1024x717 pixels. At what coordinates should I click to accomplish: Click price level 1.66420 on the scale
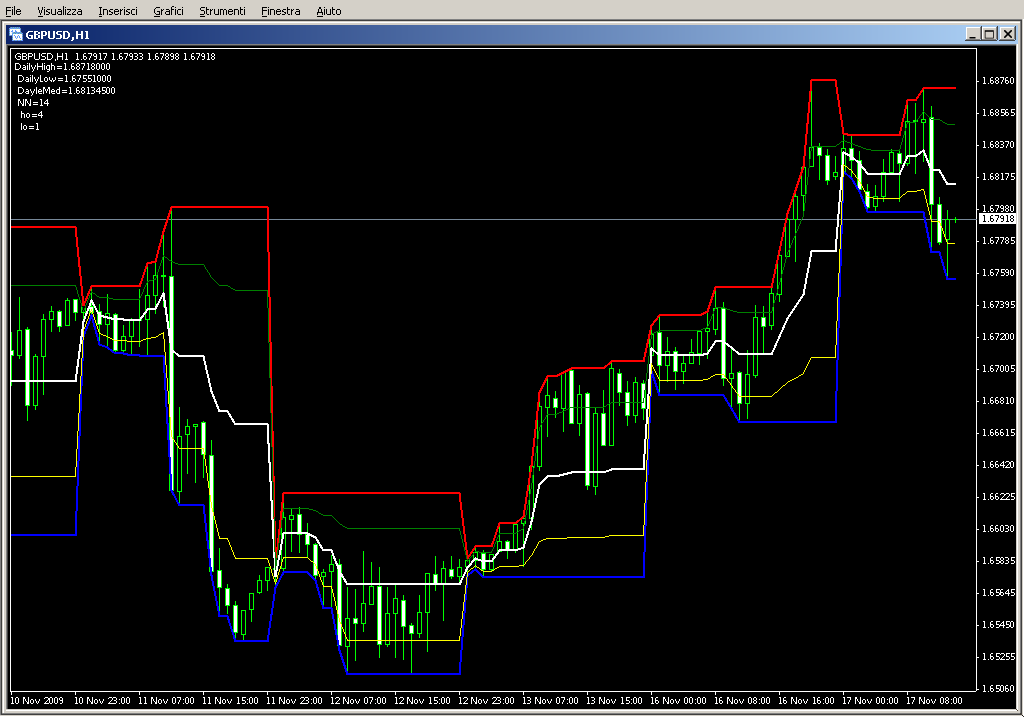click(999, 464)
